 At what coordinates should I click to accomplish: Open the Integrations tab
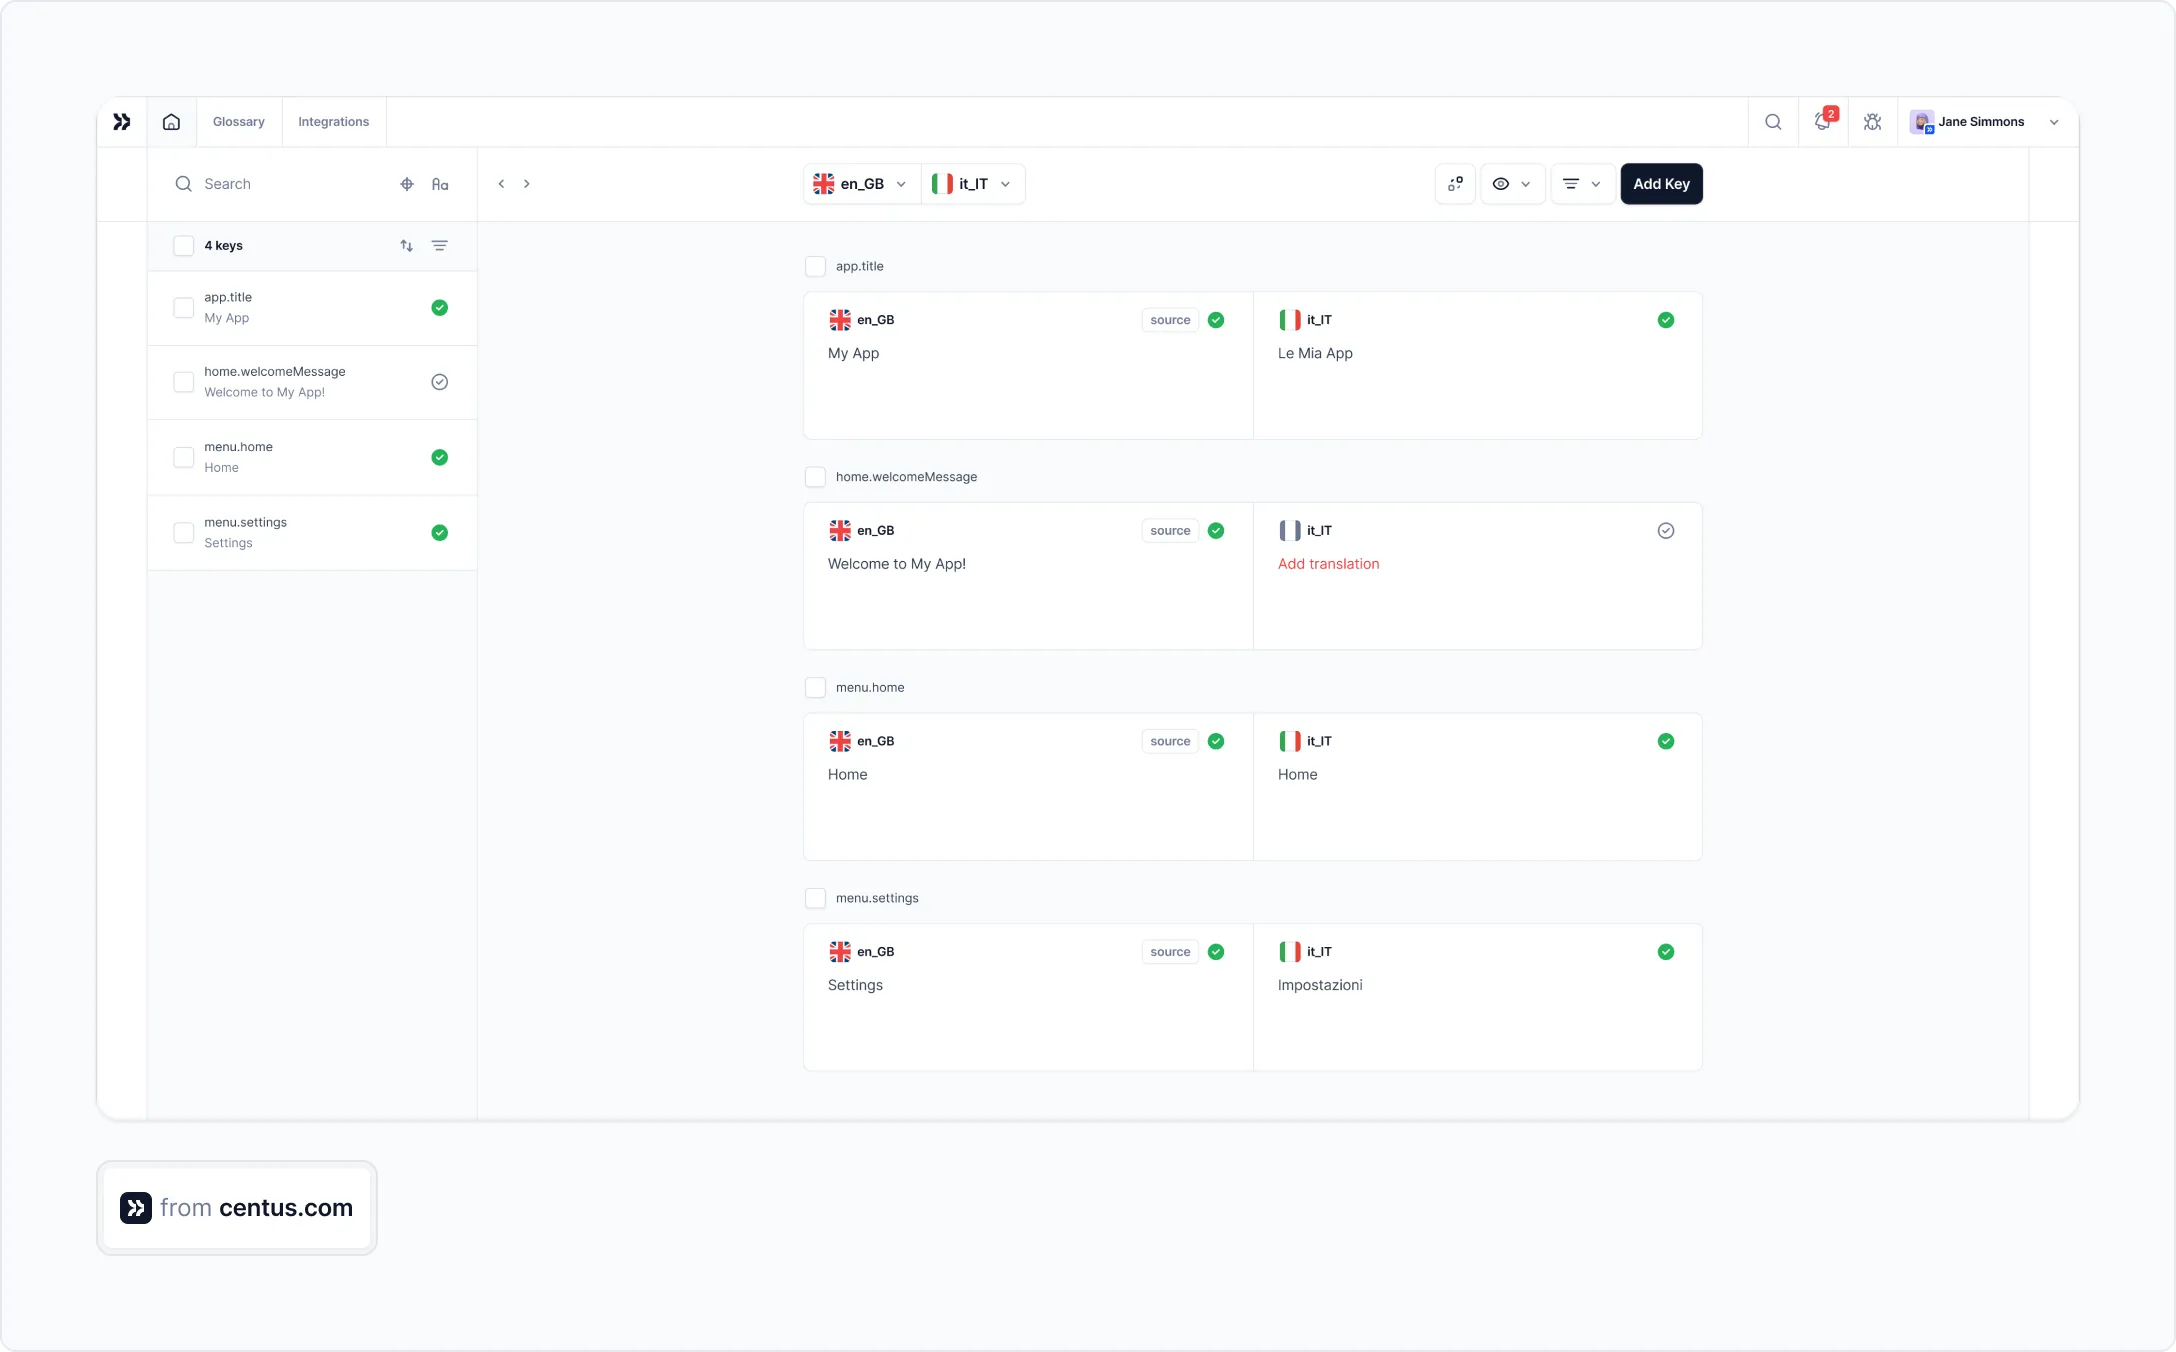click(x=333, y=121)
